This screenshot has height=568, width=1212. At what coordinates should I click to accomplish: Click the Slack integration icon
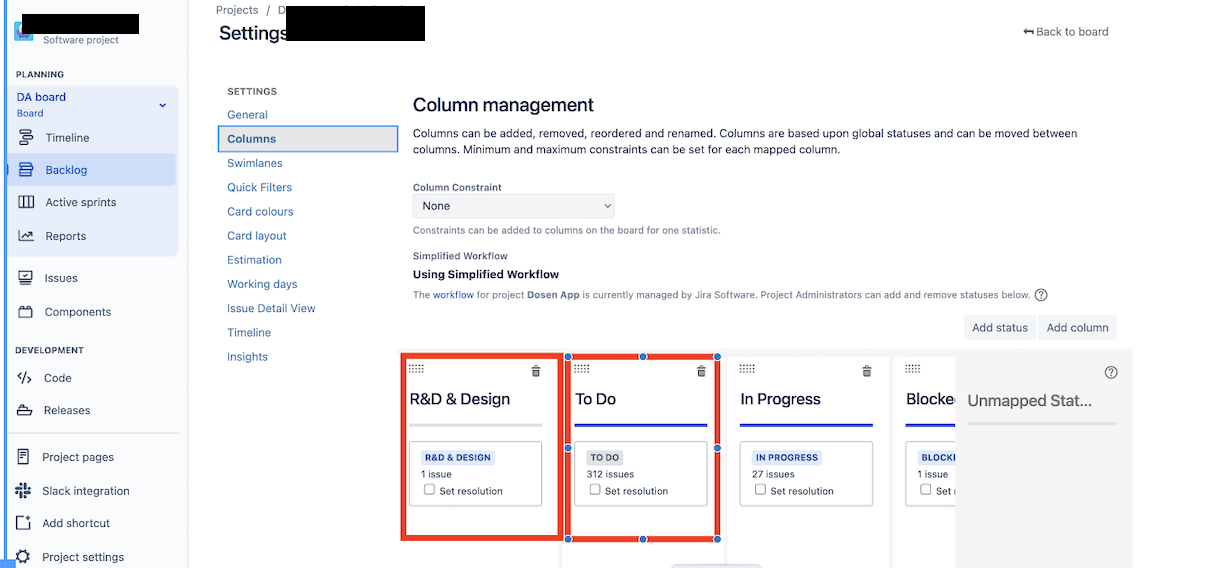pos(23,491)
